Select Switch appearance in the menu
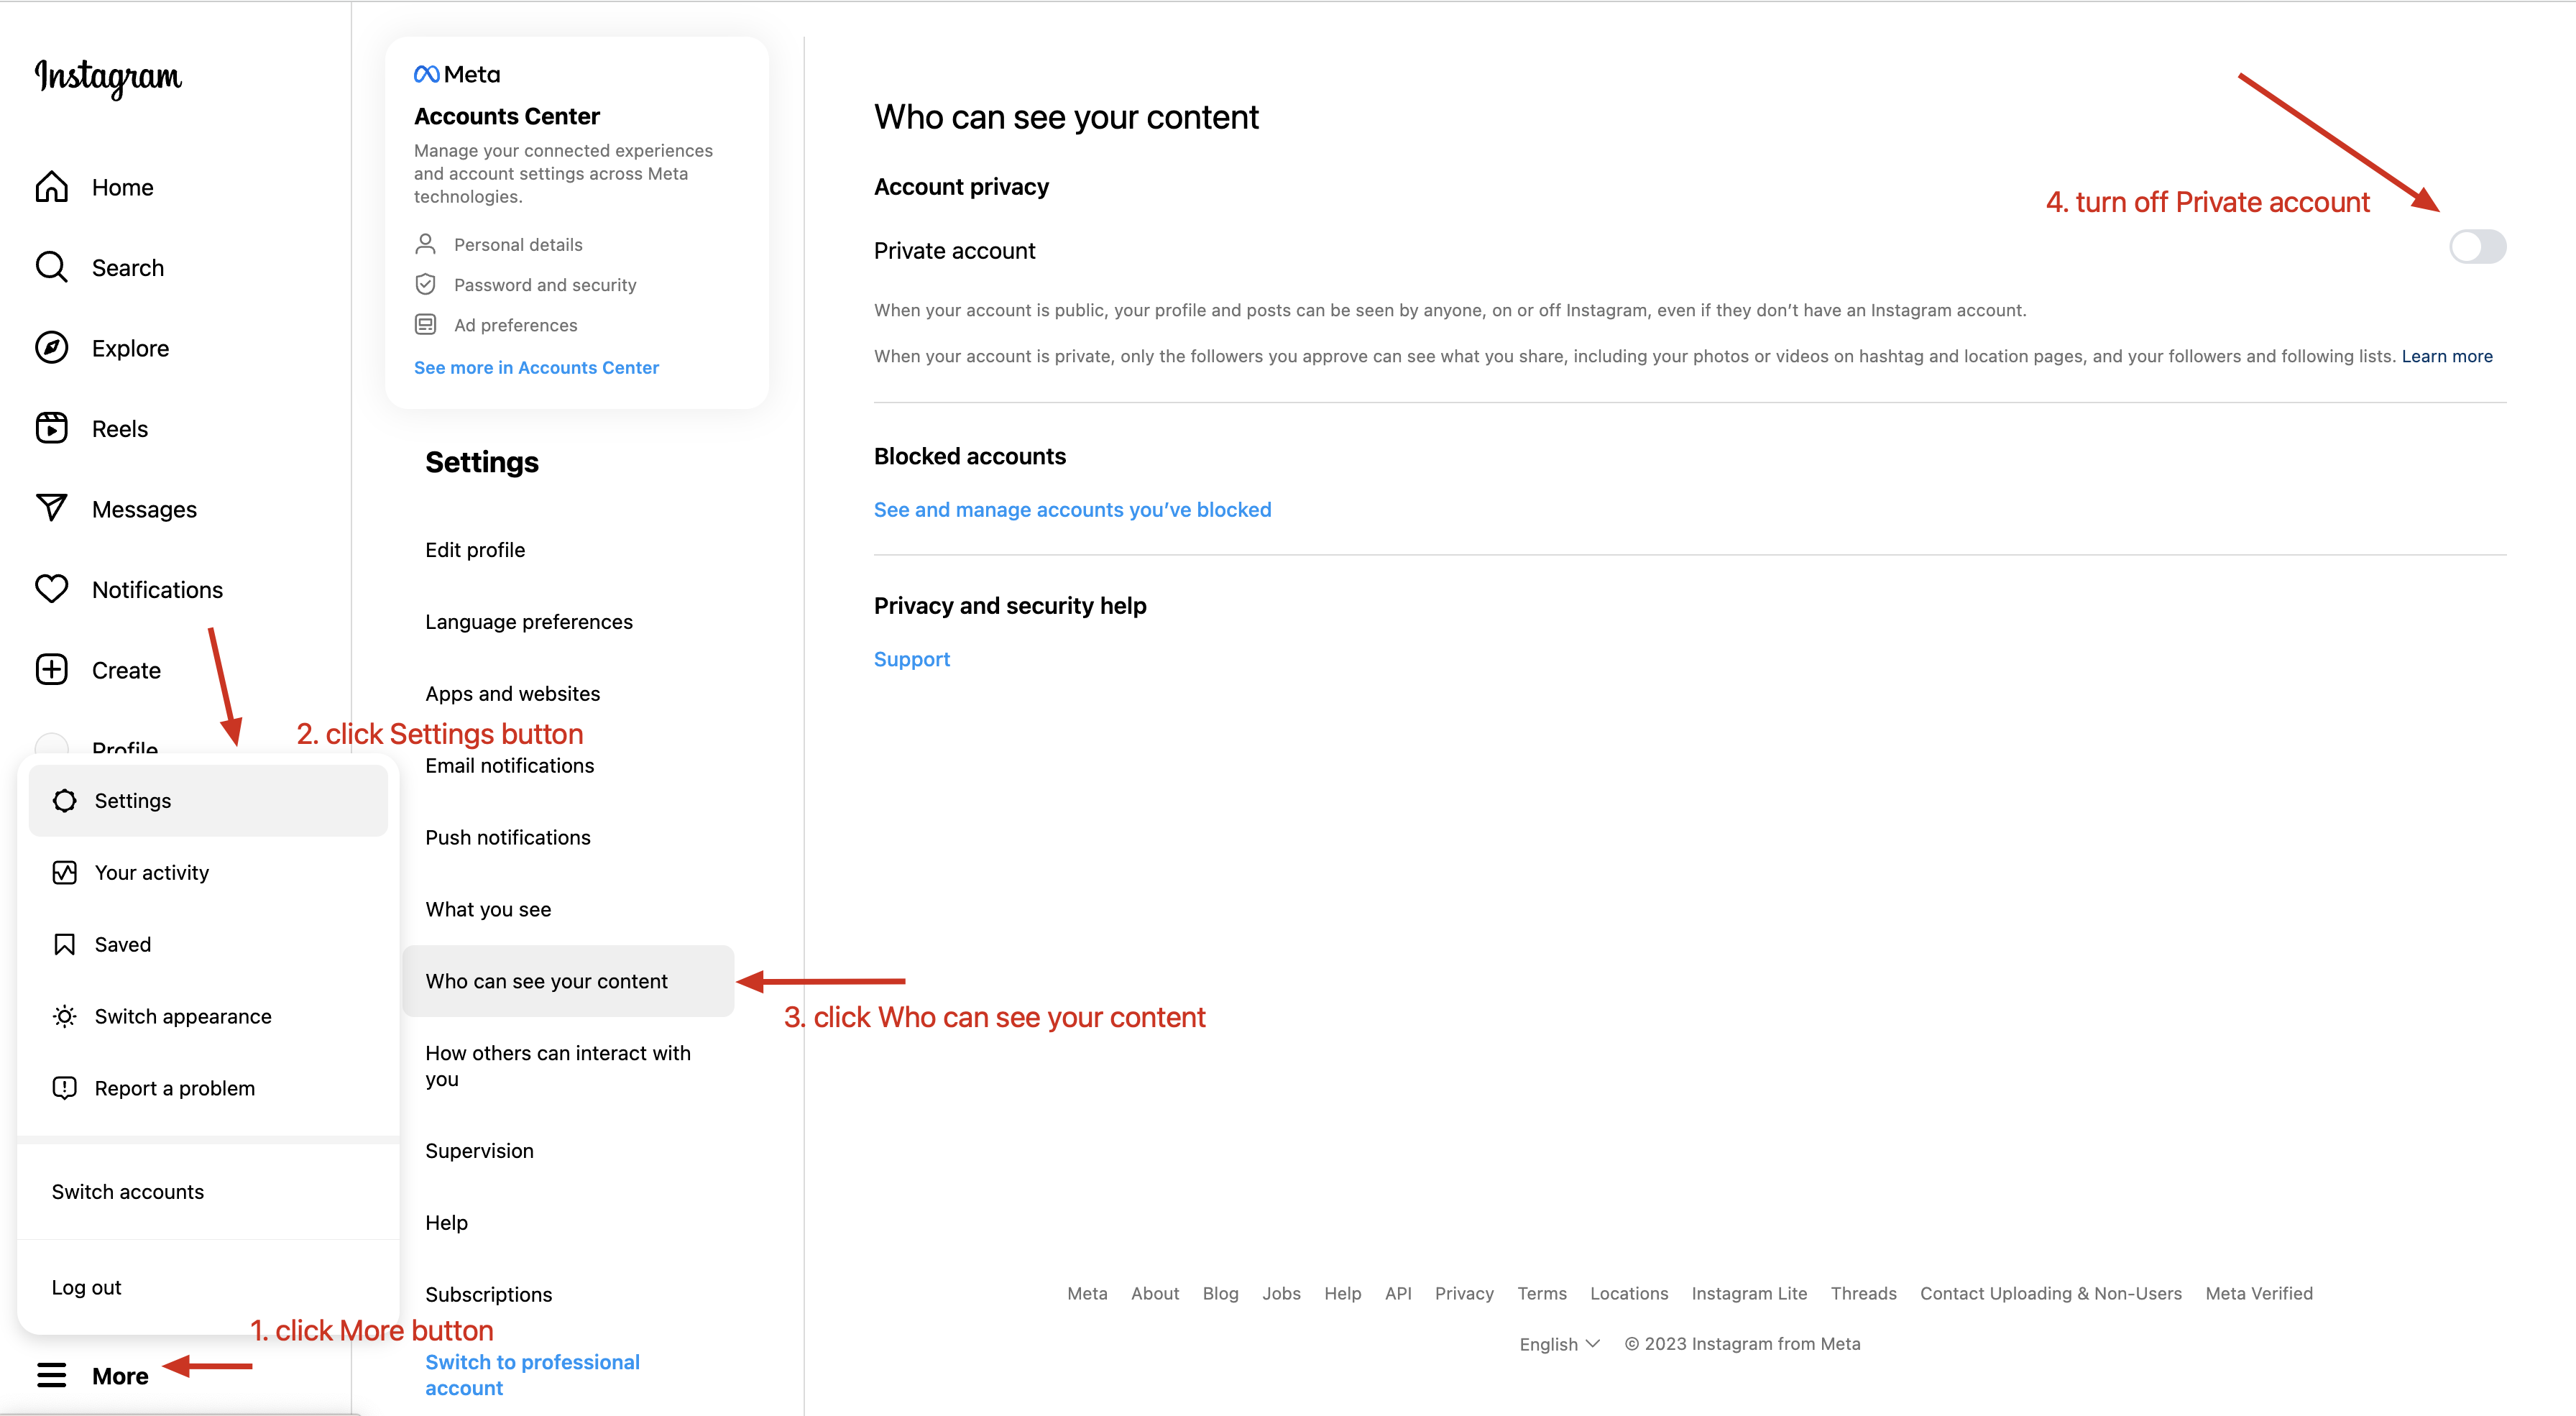2576x1416 pixels. tap(182, 1016)
